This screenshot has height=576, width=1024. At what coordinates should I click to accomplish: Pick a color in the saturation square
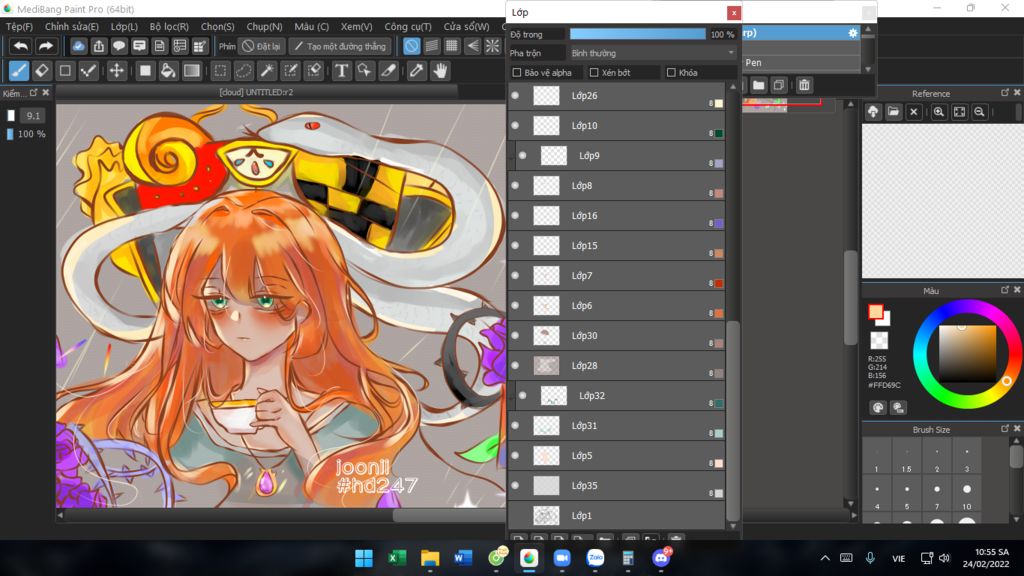tap(967, 353)
